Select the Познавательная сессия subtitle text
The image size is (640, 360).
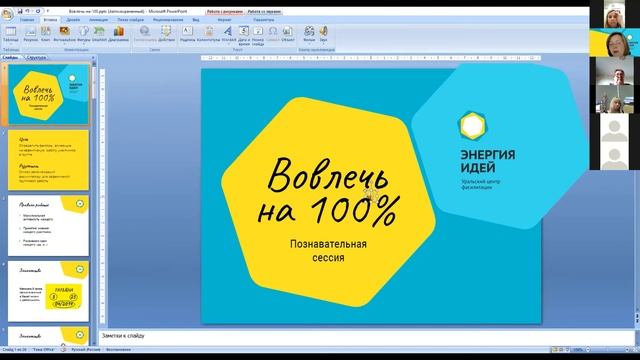tap(328, 251)
